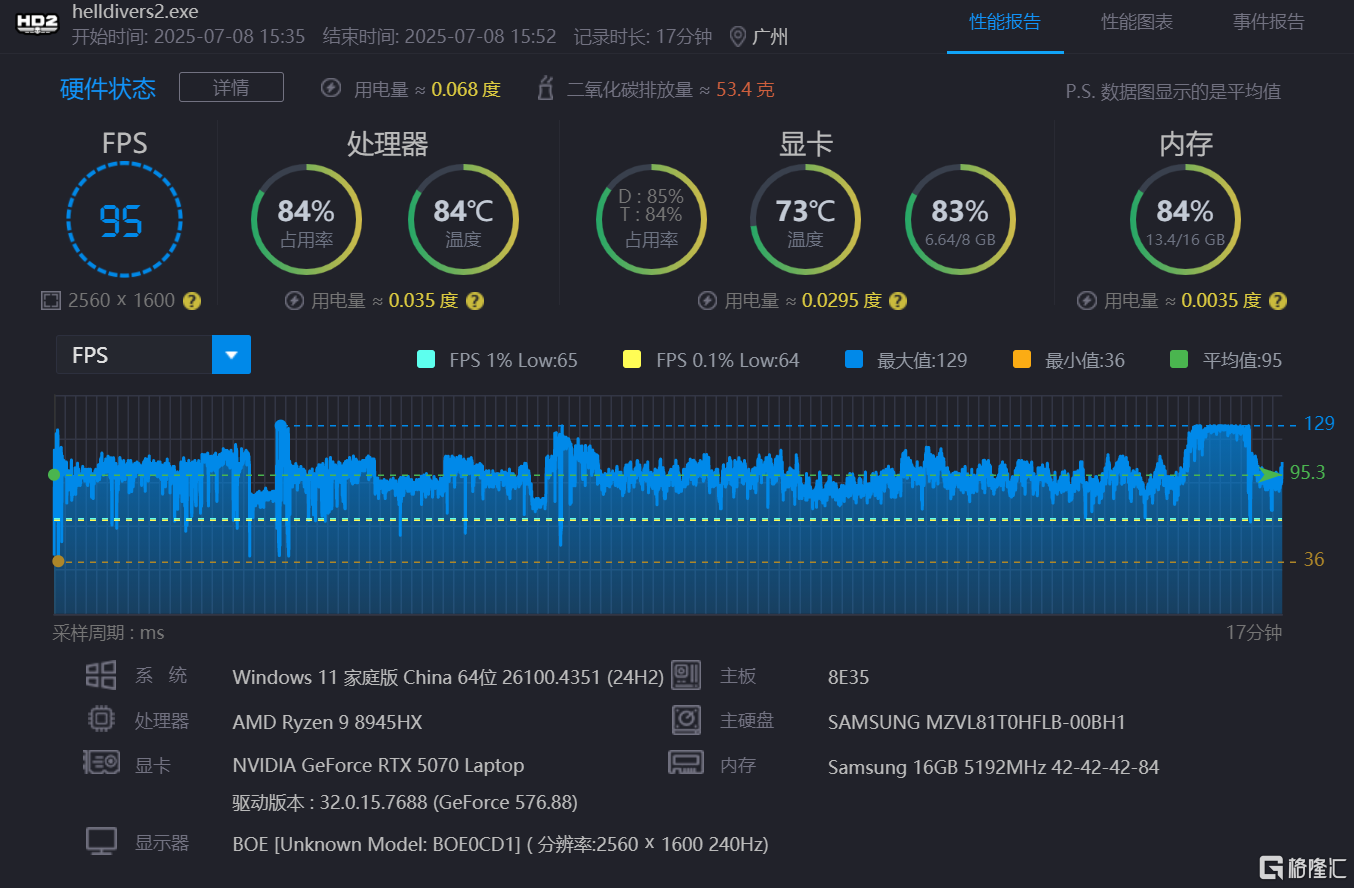Click 记录时长: 17分钟 text
This screenshot has height=888, width=1354.
tap(643, 37)
